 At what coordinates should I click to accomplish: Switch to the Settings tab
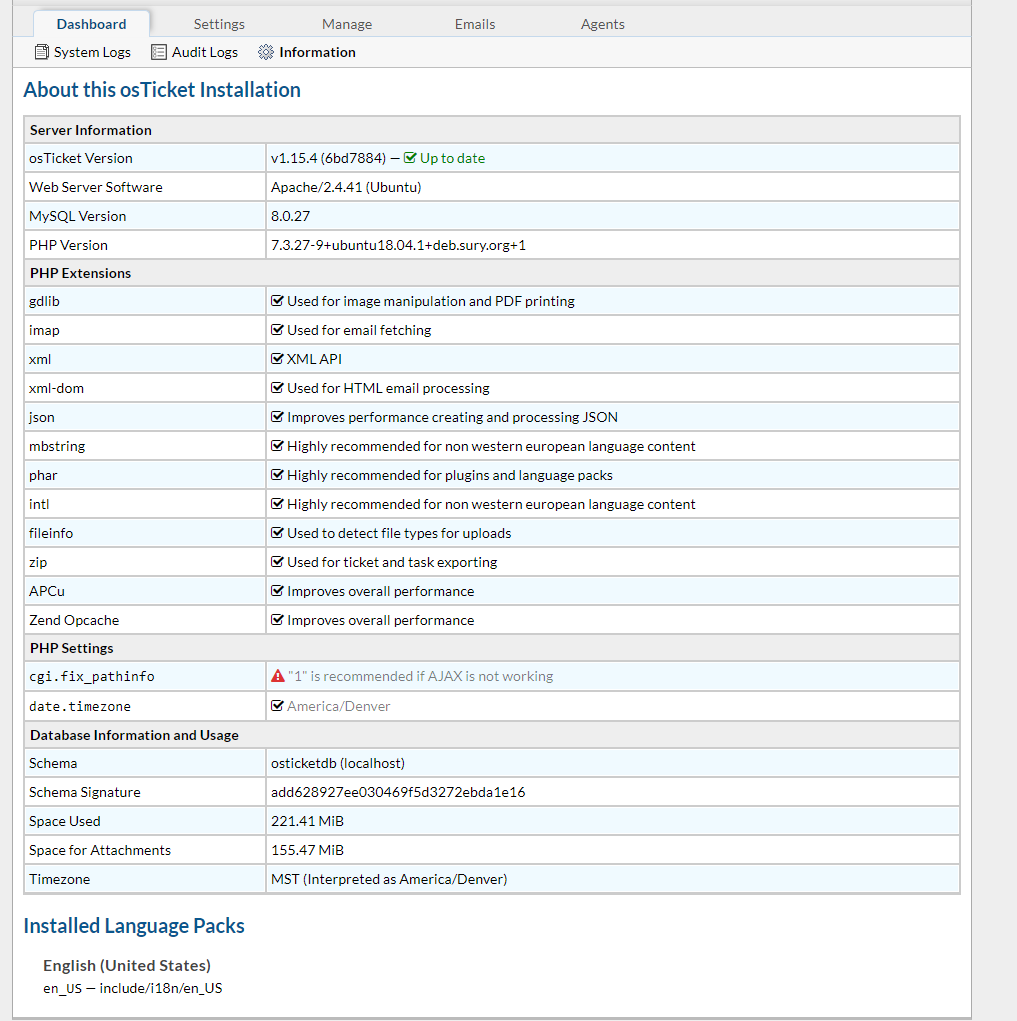(219, 24)
